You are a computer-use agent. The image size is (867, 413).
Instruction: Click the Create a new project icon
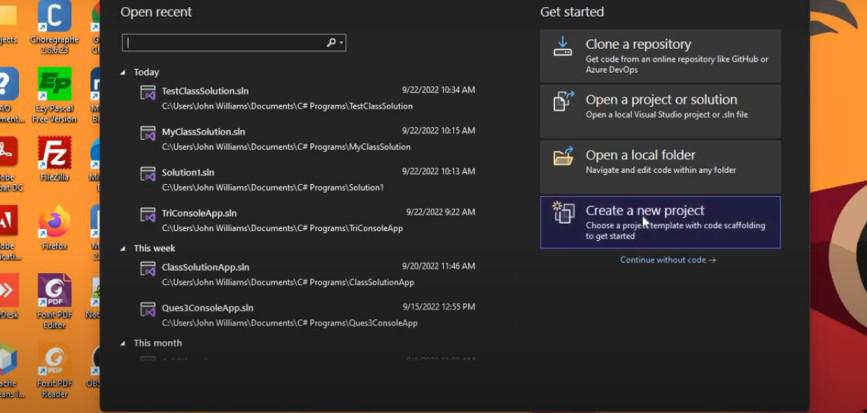tap(563, 212)
